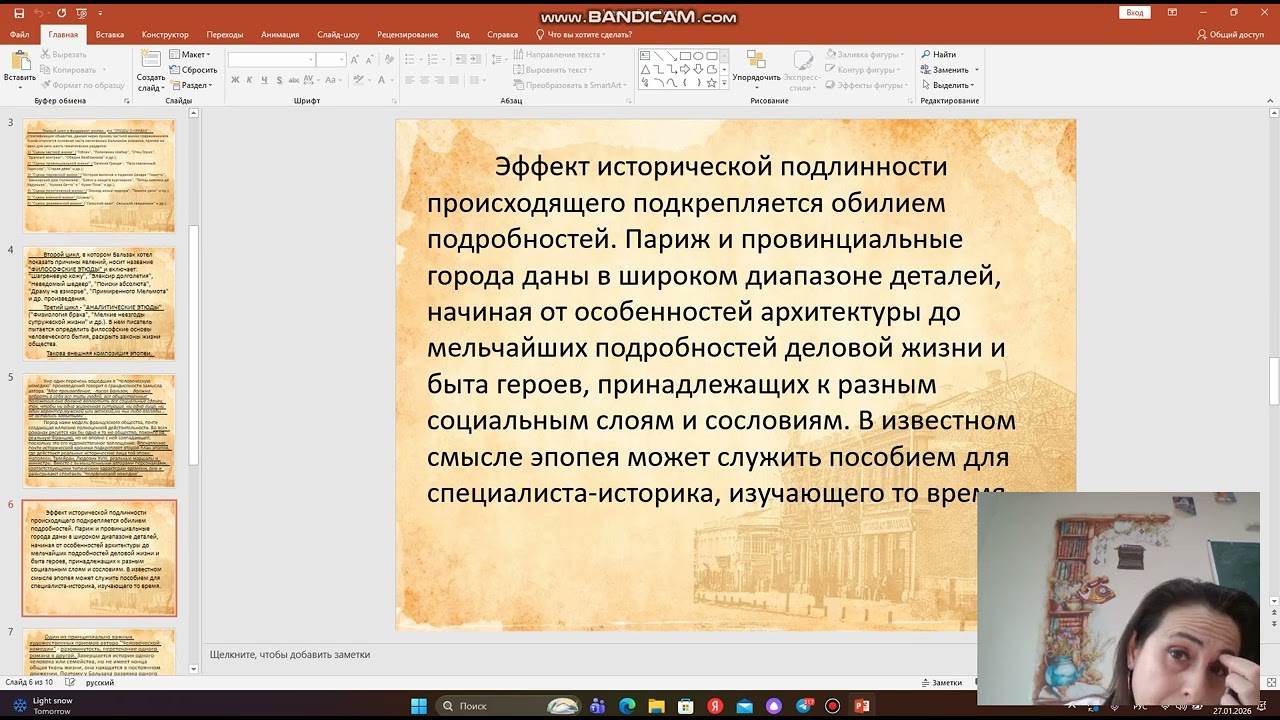Click Reset (Сбросить) slide layout
Screen dimensions: 1280x720
coord(193,70)
